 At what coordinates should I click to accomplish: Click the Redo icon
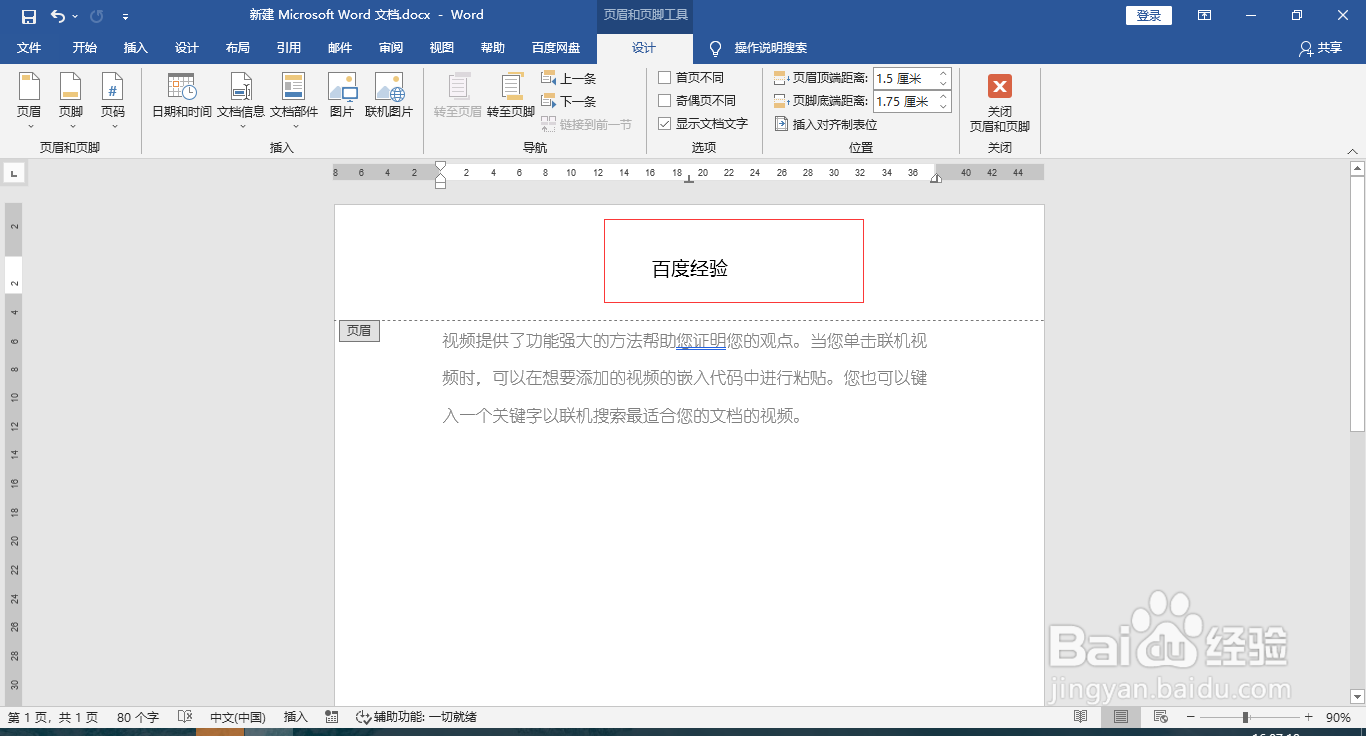click(96, 16)
